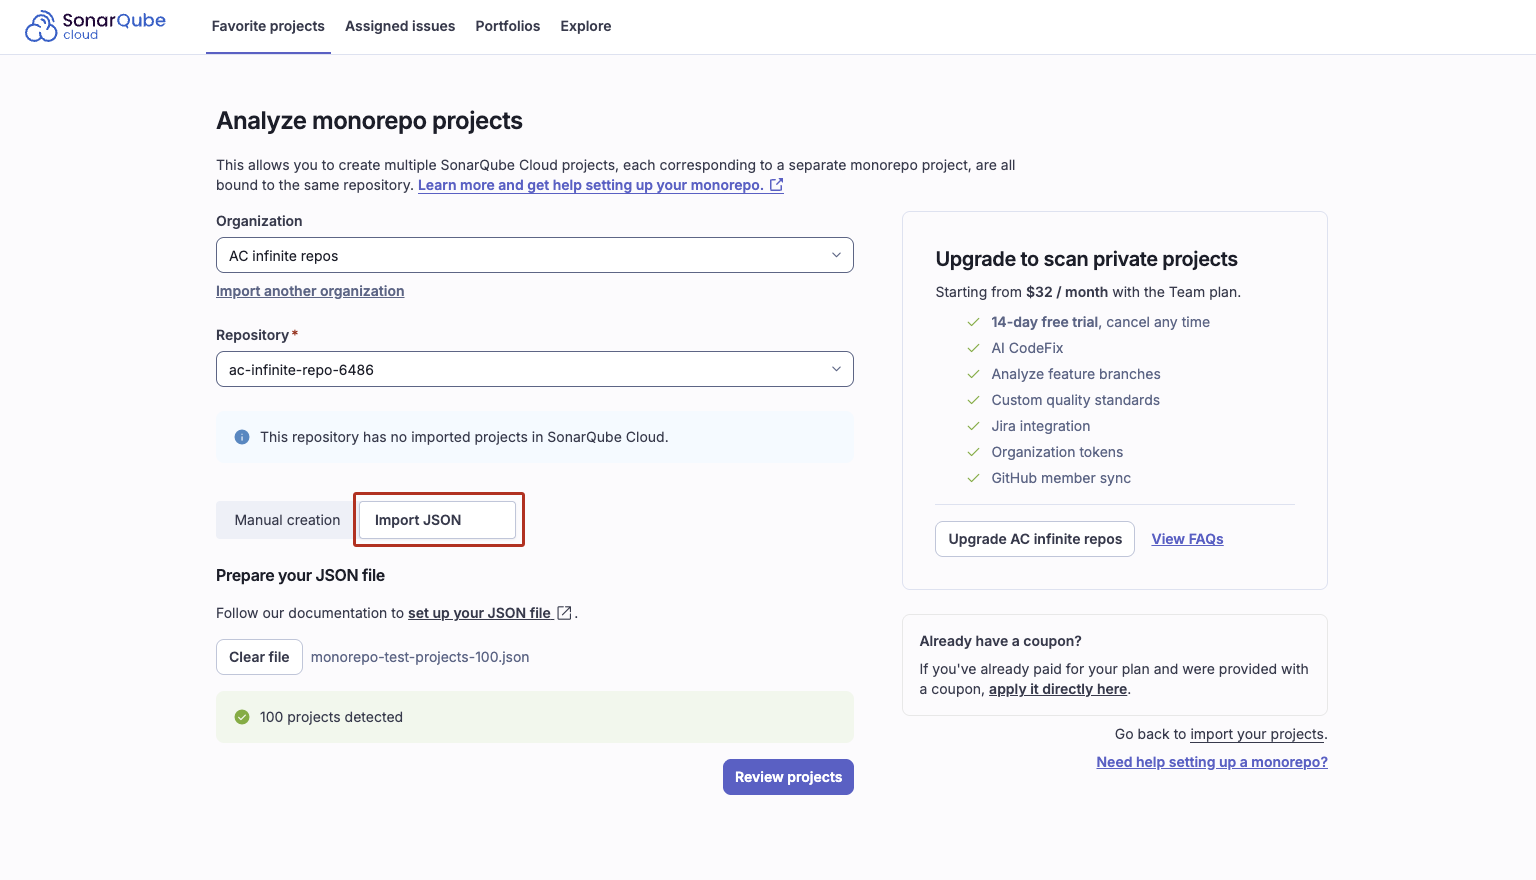The height and width of the screenshot is (880, 1536).
Task: Open the AC infinite repos organization selector
Action: click(x=535, y=255)
